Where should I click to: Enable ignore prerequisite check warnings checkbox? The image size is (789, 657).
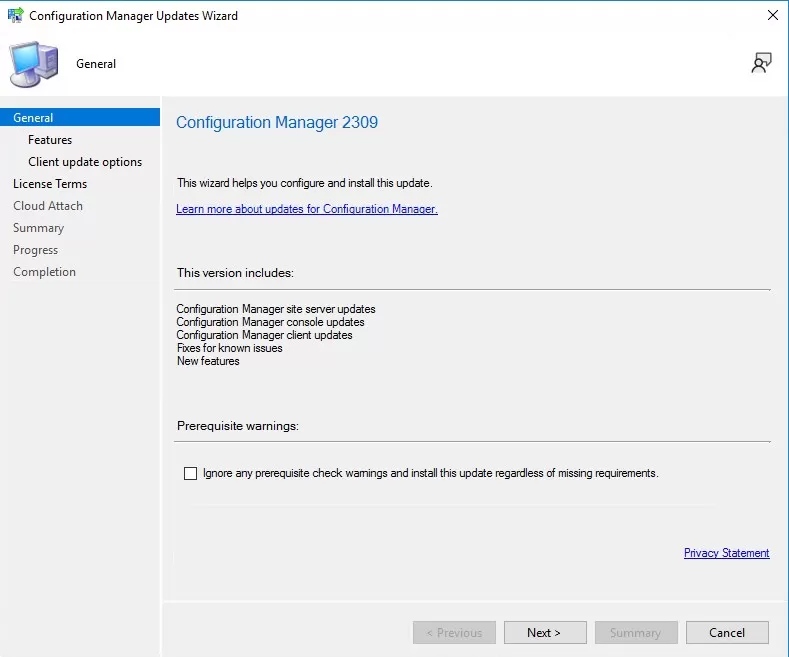(190, 473)
